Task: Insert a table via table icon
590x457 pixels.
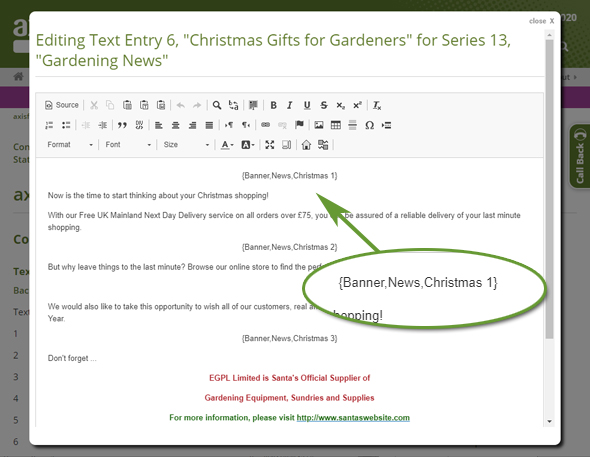Action: (336, 125)
